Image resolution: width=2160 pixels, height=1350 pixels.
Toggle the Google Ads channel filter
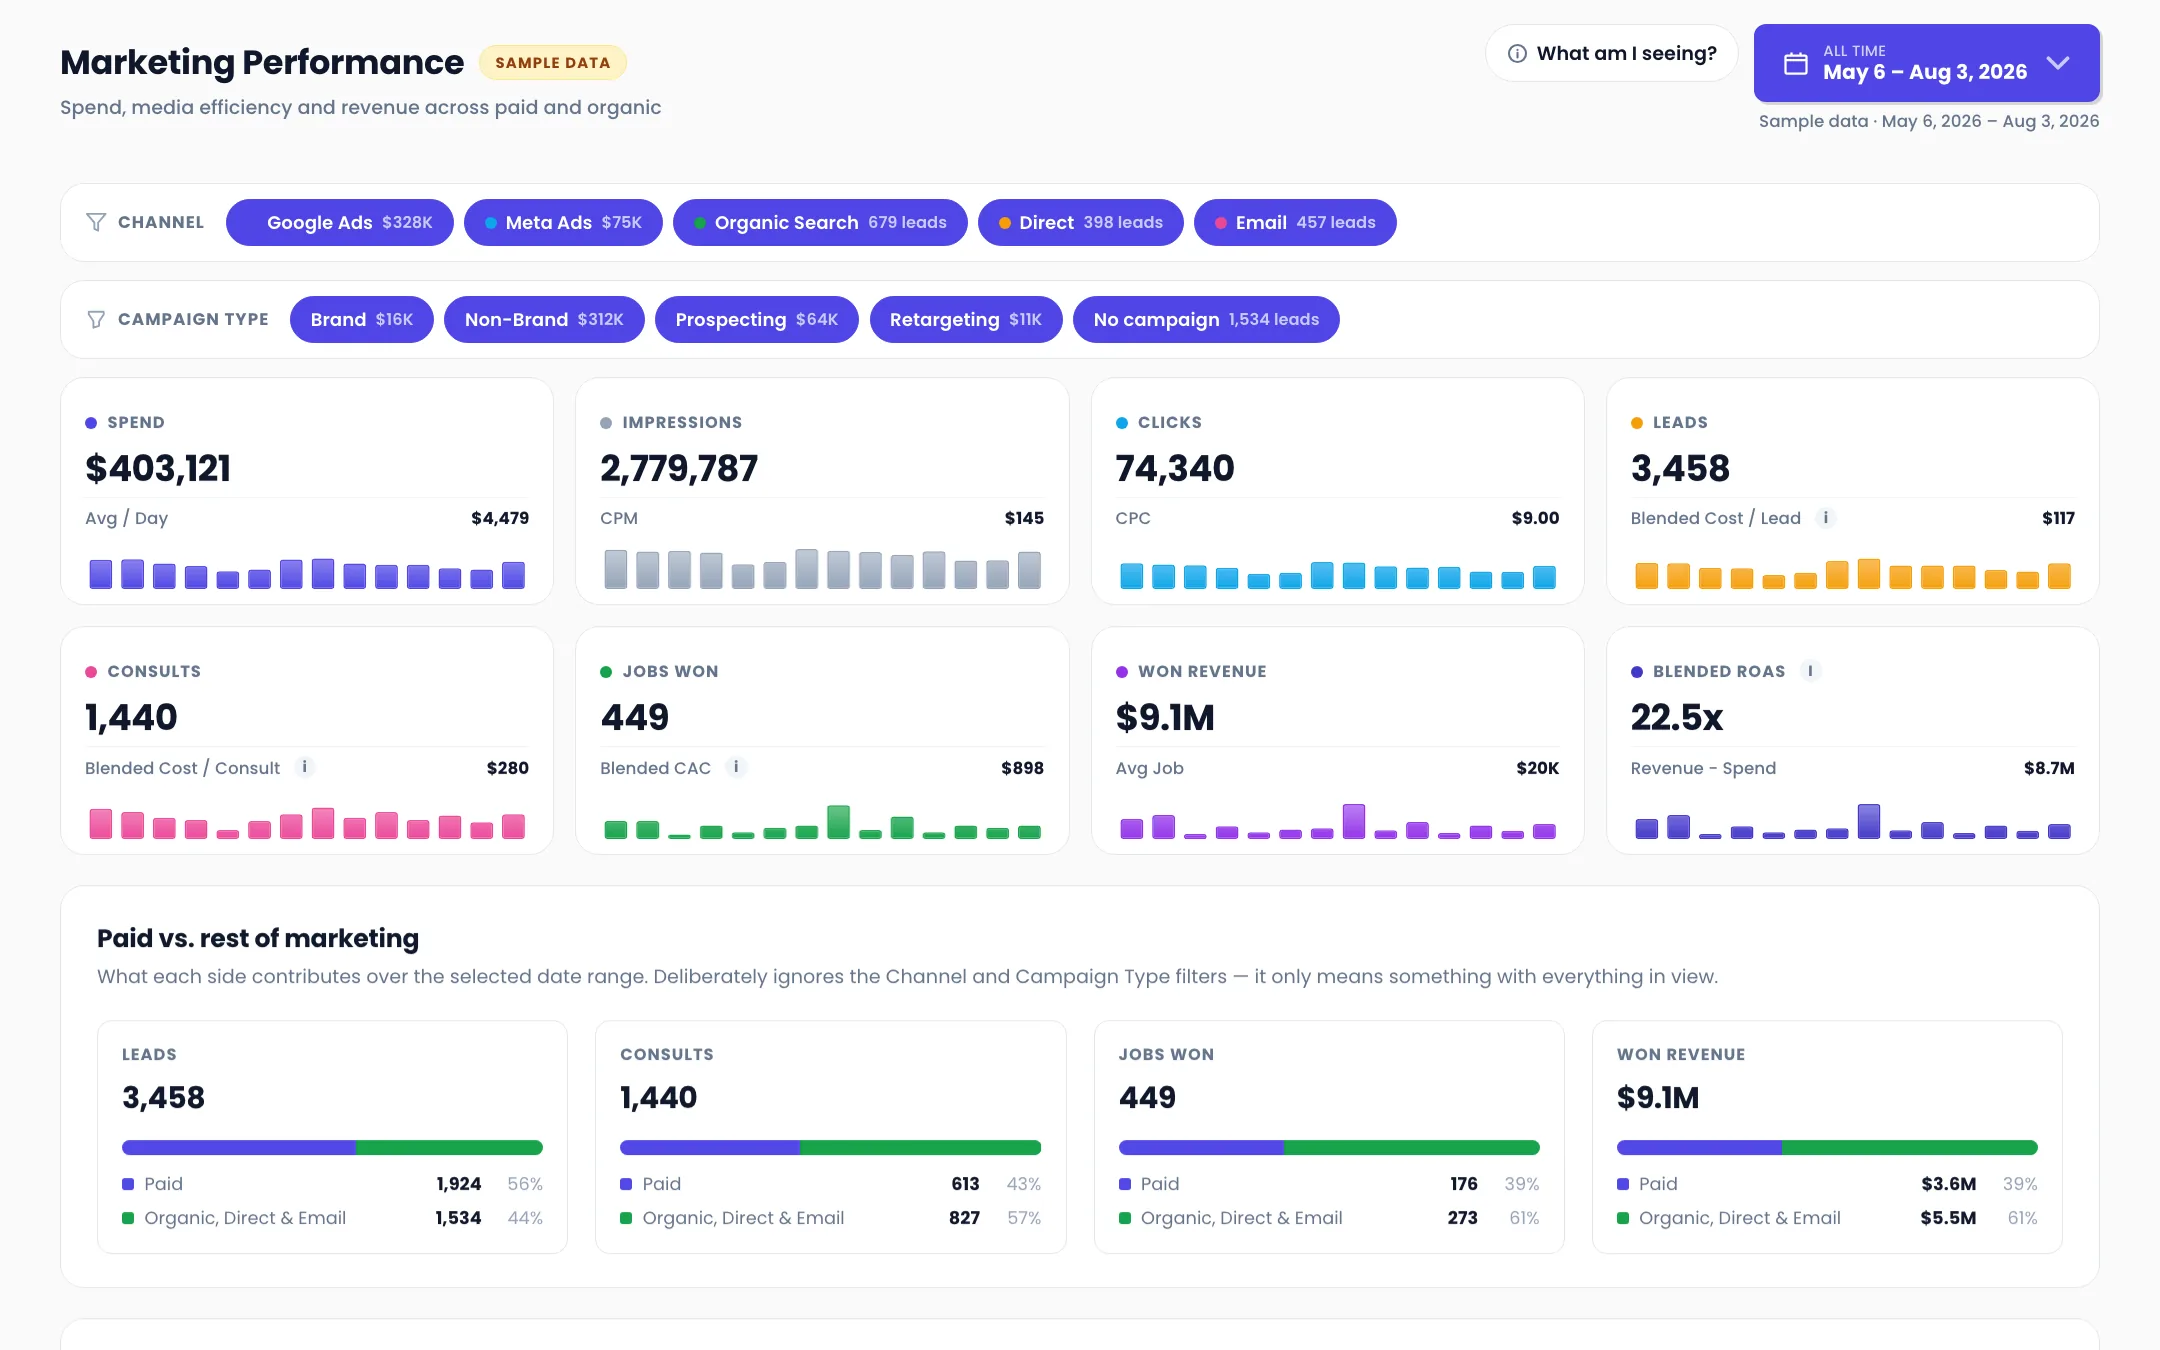(x=340, y=222)
